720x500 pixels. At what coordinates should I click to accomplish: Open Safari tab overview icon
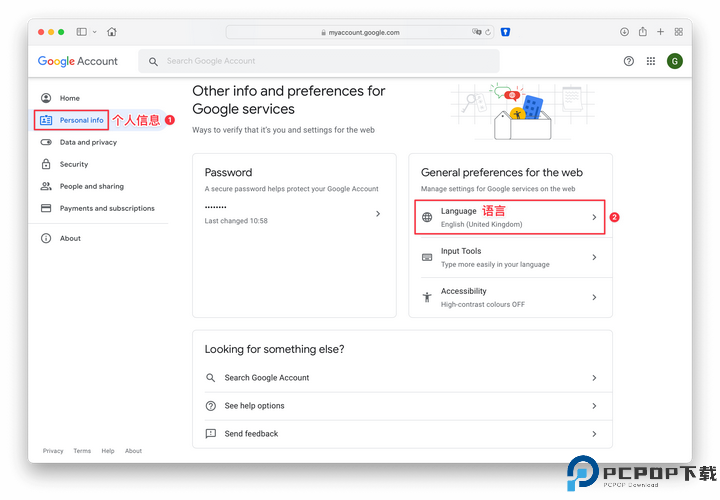[679, 32]
